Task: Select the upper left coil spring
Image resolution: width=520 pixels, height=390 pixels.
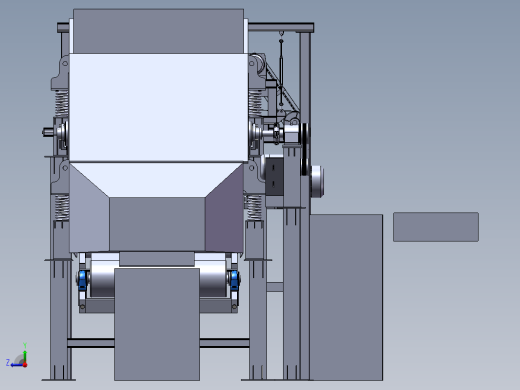Action: 62,103
